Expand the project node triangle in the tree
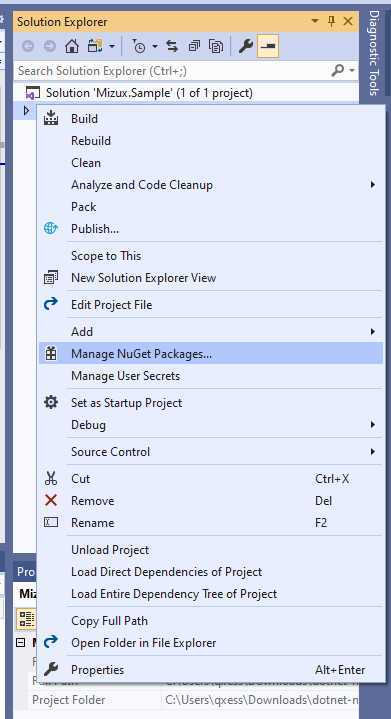 [x=26, y=110]
